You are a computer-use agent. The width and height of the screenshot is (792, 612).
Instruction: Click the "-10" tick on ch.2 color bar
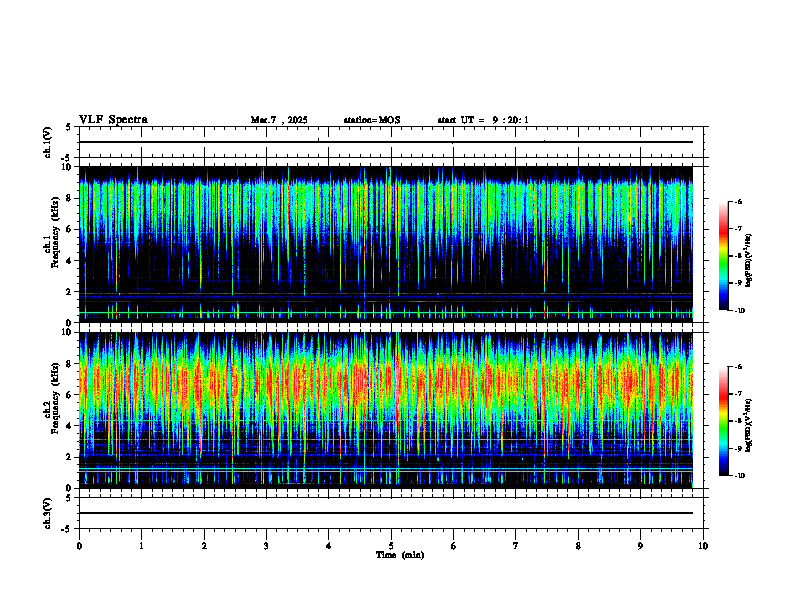(x=739, y=475)
